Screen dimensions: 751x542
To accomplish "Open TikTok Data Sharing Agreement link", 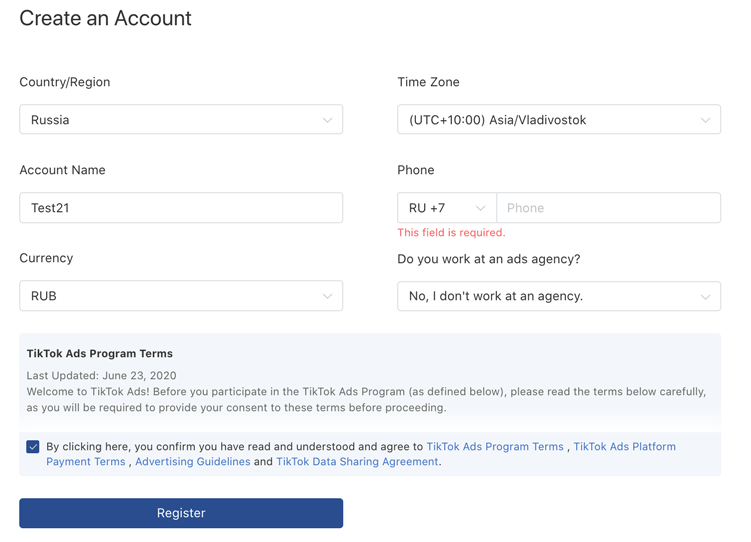I will [357, 462].
